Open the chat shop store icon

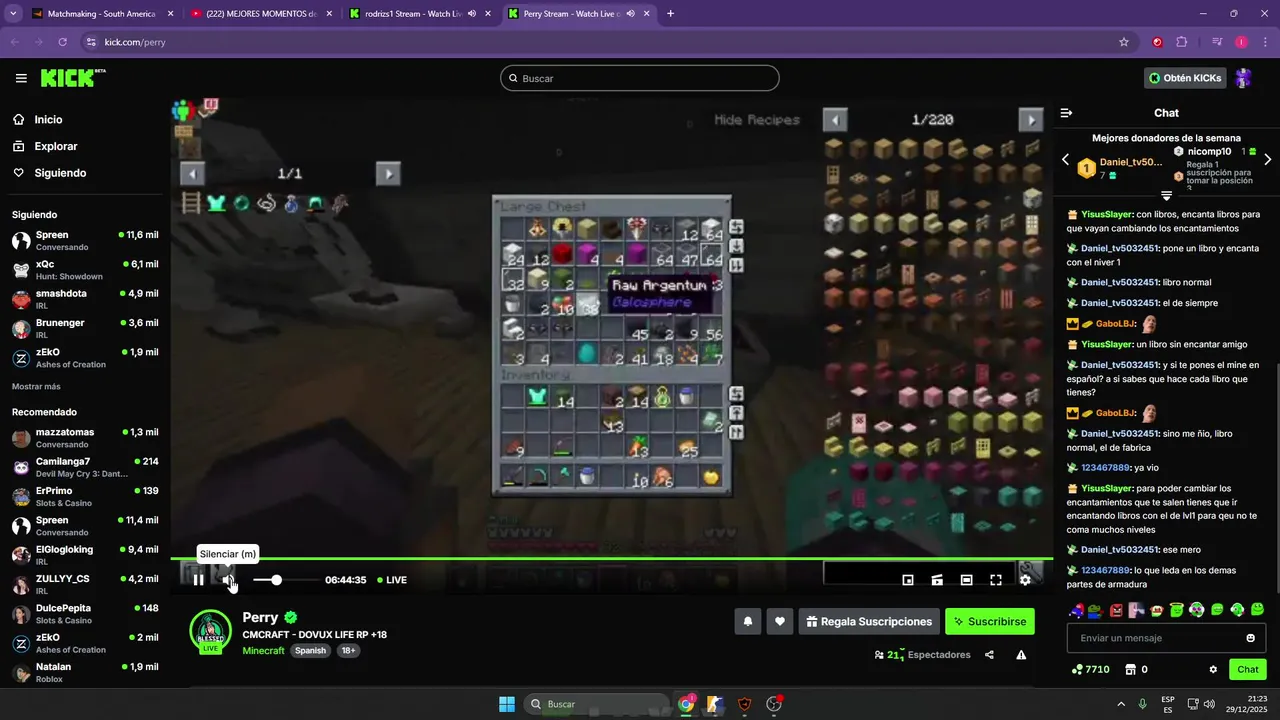1131,670
